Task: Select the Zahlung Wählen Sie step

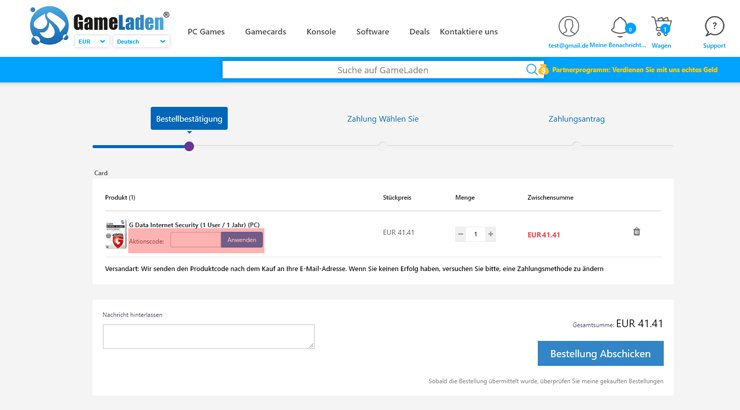Action: (383, 119)
